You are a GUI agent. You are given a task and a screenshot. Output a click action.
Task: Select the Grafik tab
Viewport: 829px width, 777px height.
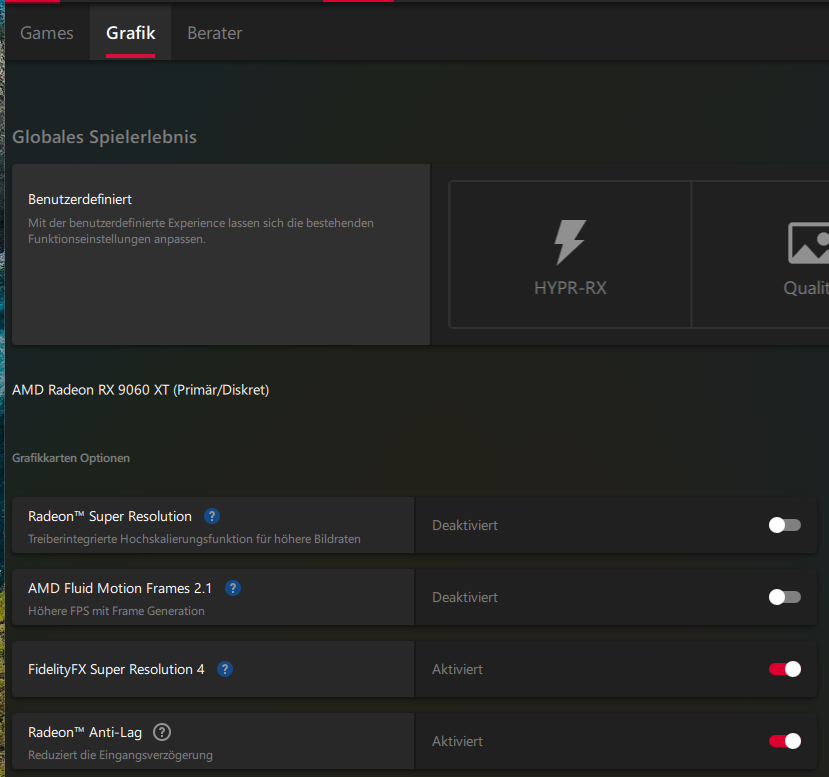130,33
